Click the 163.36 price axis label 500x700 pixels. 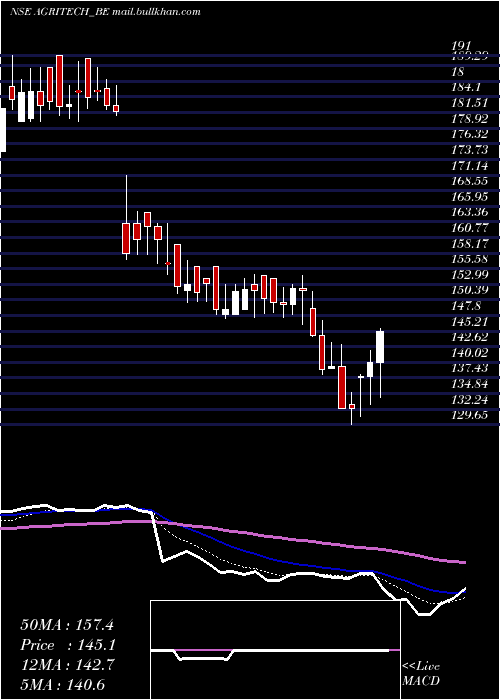[470, 212]
